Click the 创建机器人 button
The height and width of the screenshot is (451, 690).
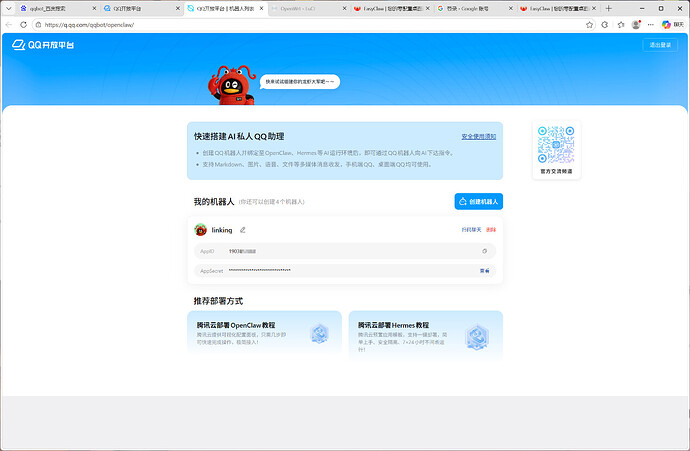pyautogui.click(x=479, y=202)
